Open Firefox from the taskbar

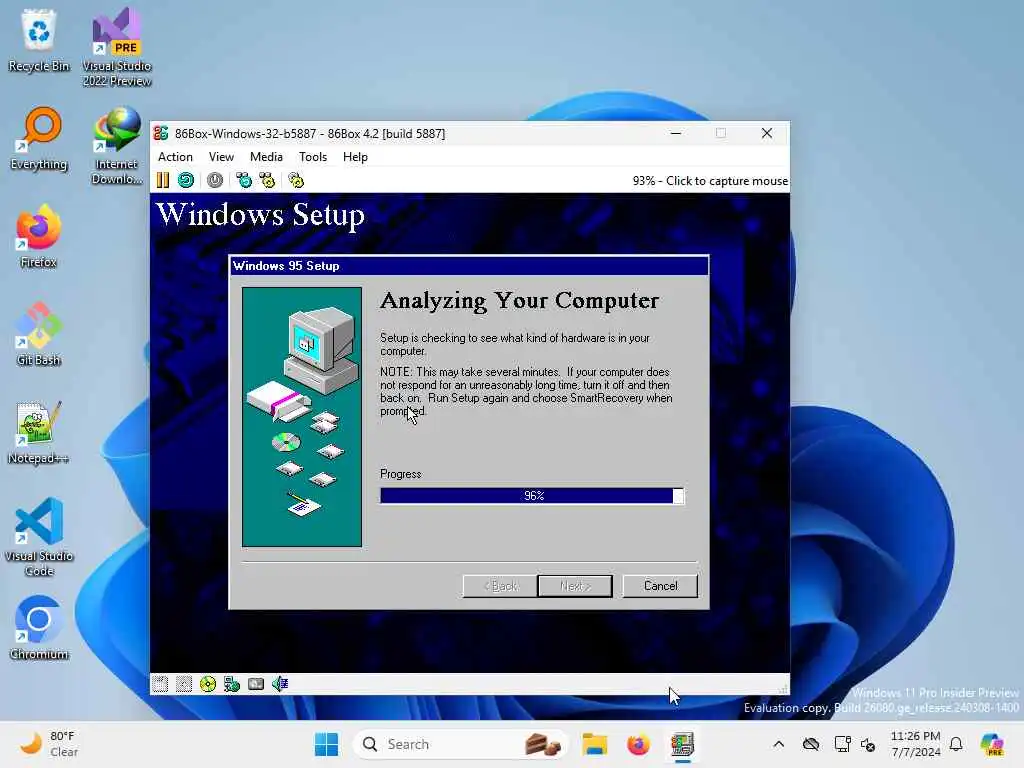click(638, 744)
